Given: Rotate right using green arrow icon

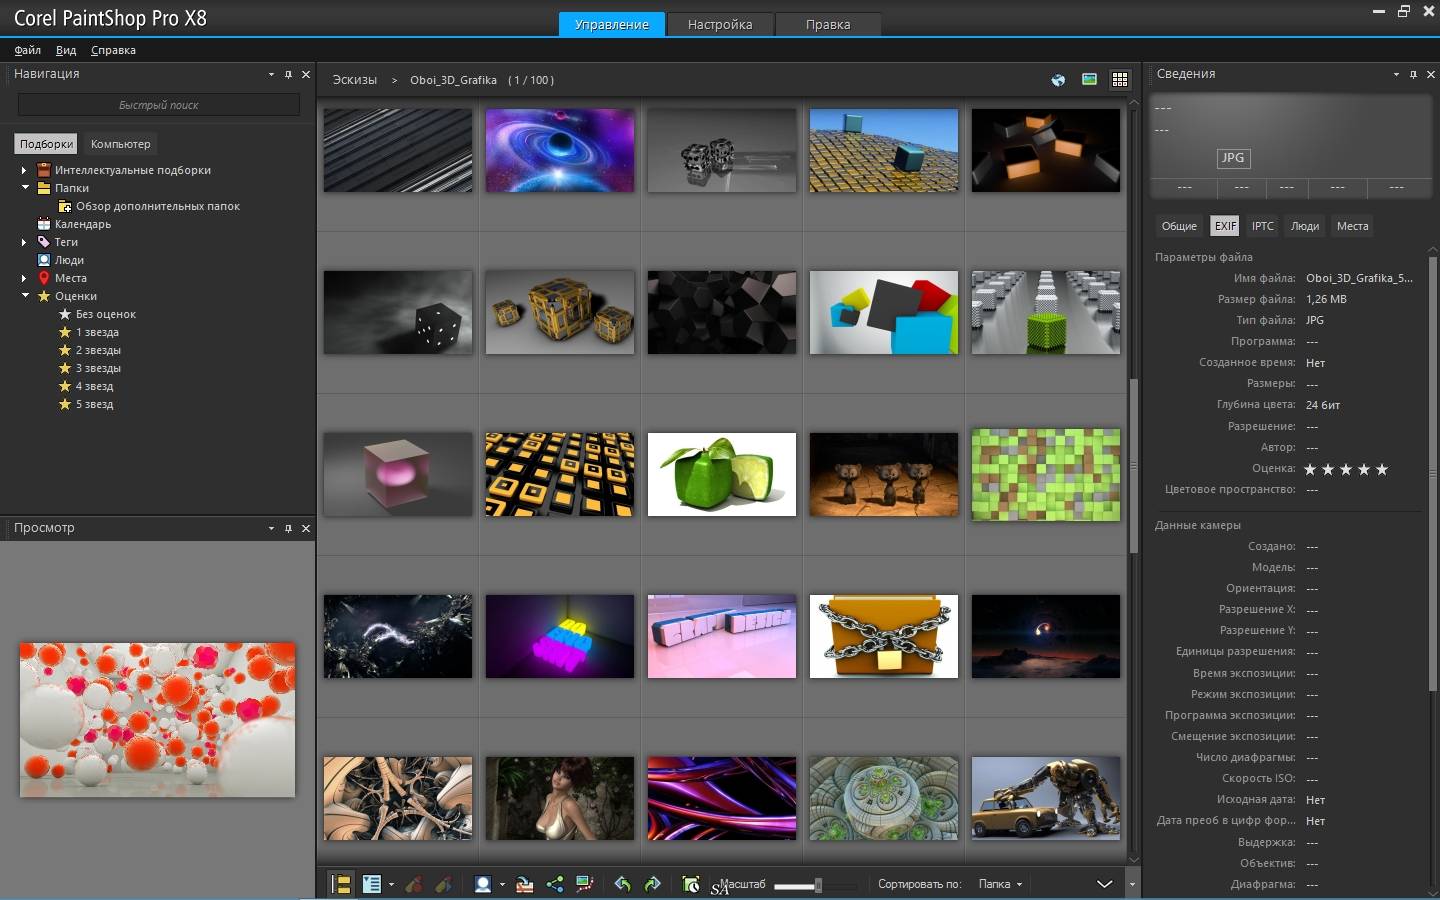Looking at the screenshot, I should (x=653, y=884).
